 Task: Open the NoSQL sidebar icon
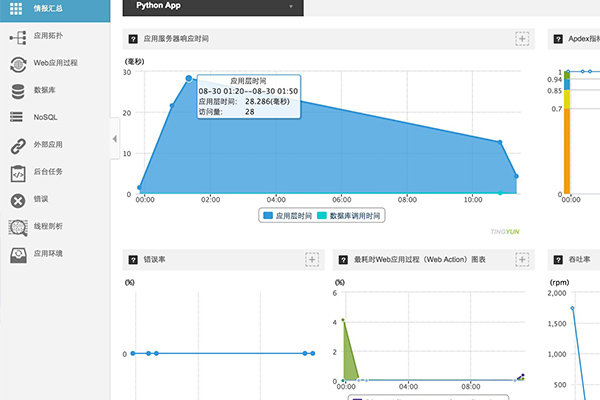coord(17,118)
